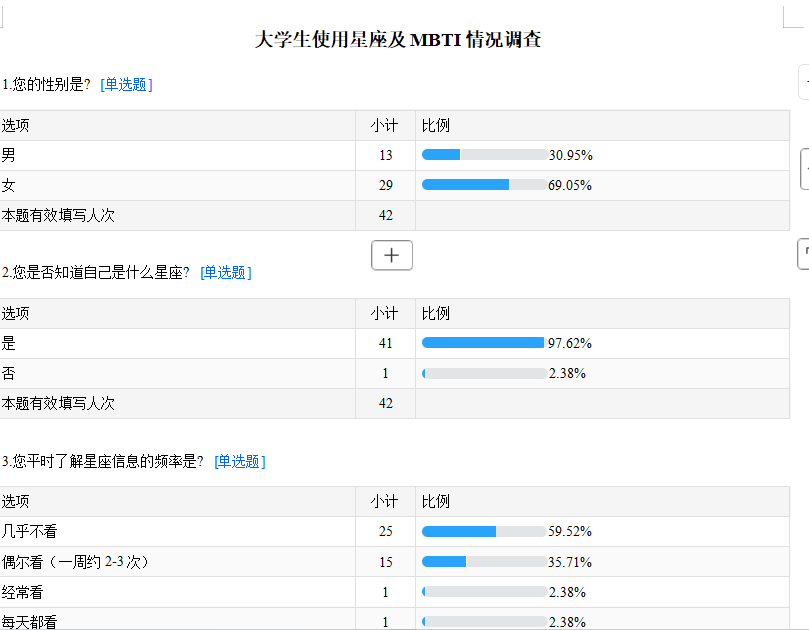Click the 男 option cell
Screen dimensions: 809x630
[177, 155]
